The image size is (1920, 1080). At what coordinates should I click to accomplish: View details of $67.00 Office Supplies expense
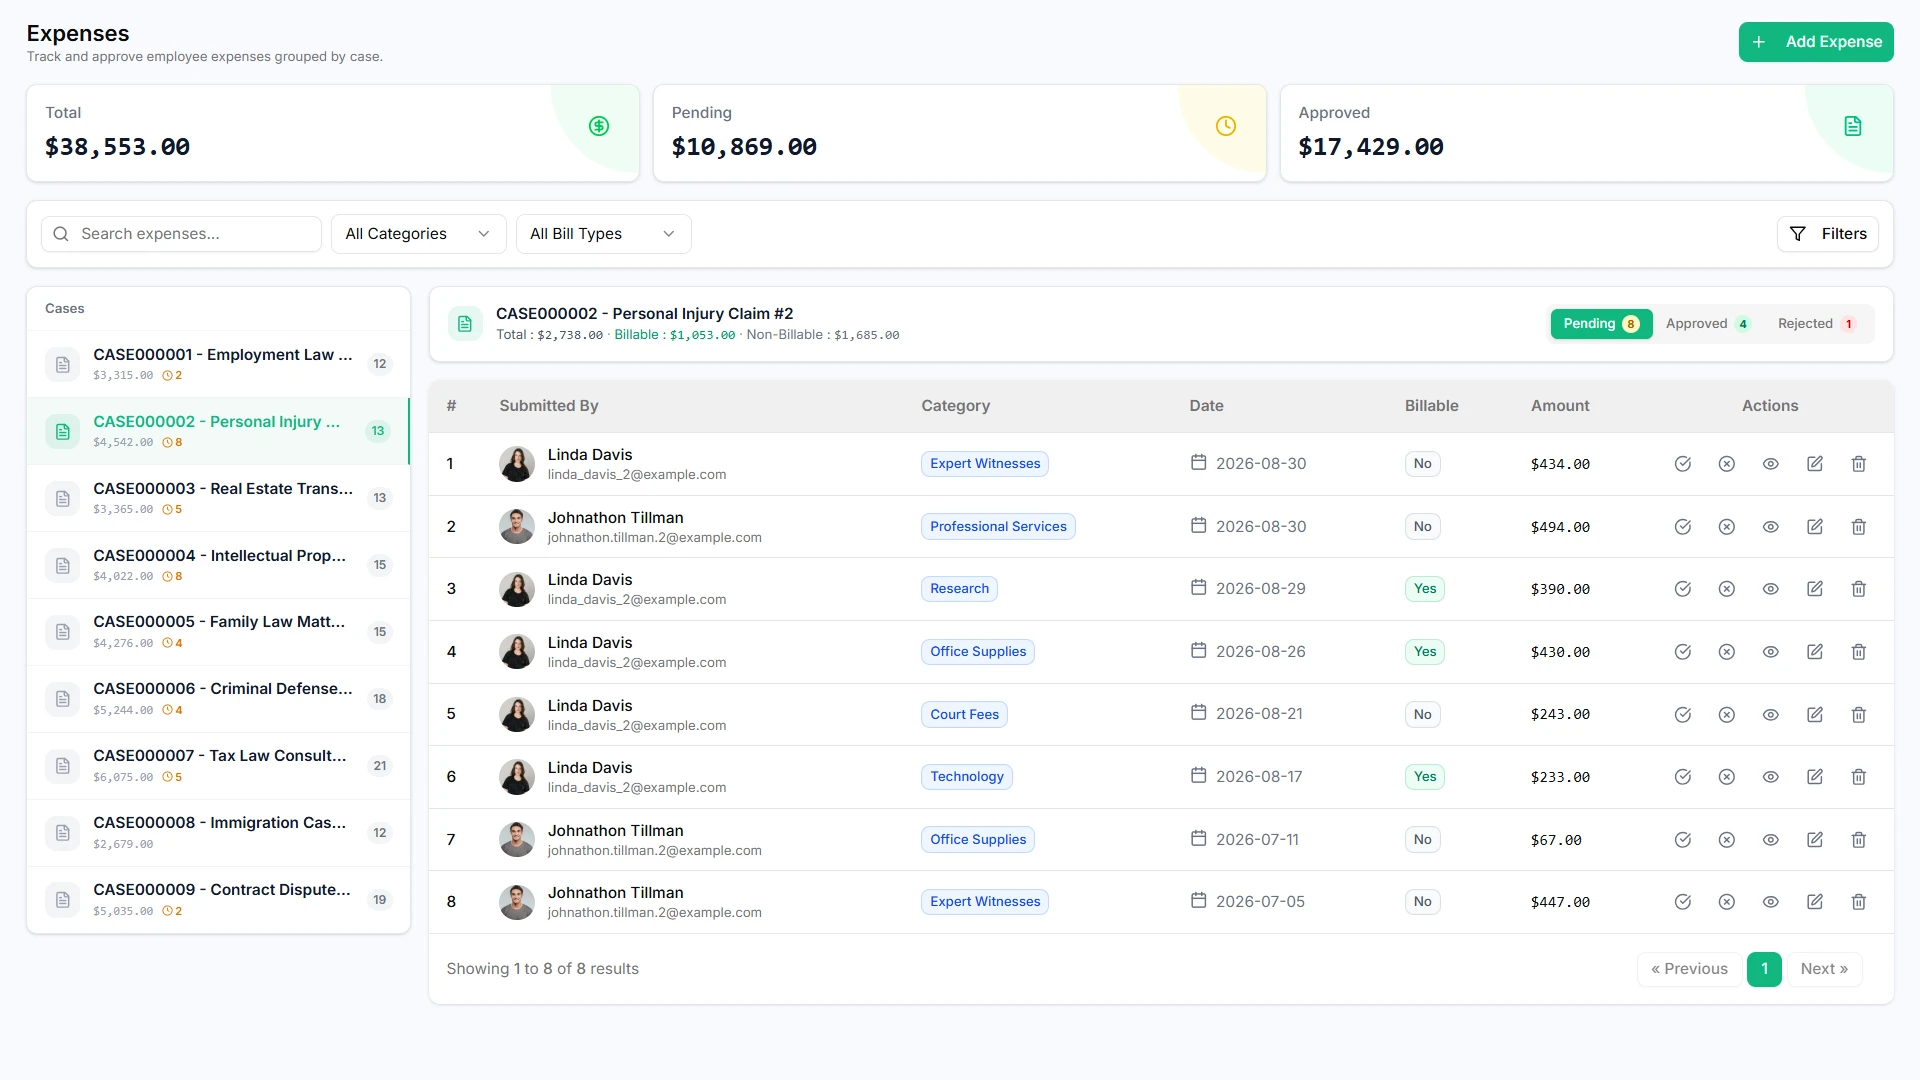pyautogui.click(x=1771, y=840)
